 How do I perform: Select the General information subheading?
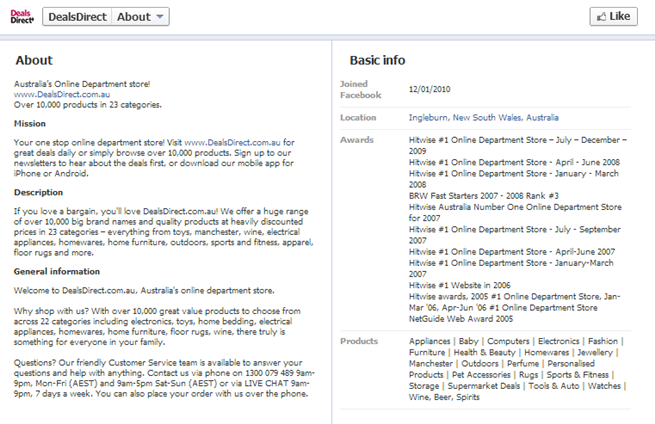[57, 272]
